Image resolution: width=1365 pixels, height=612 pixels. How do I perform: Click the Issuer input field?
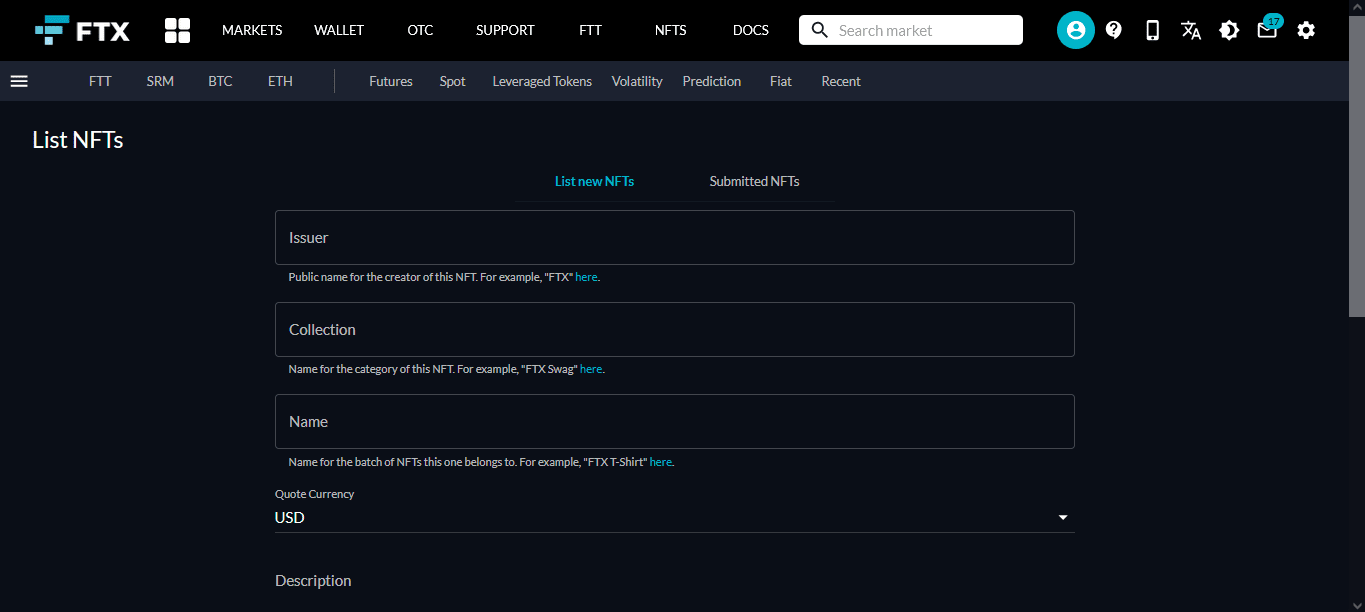point(675,237)
